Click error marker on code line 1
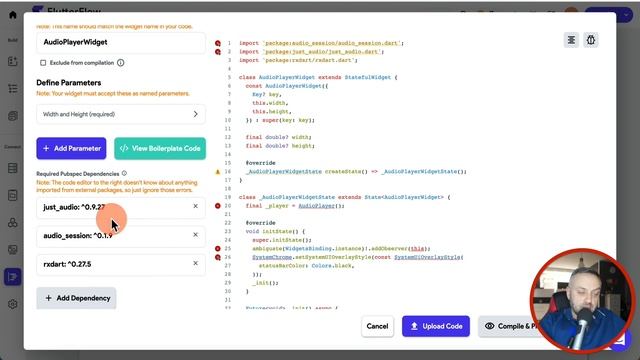This screenshot has height=360, width=640. pyautogui.click(x=218, y=43)
